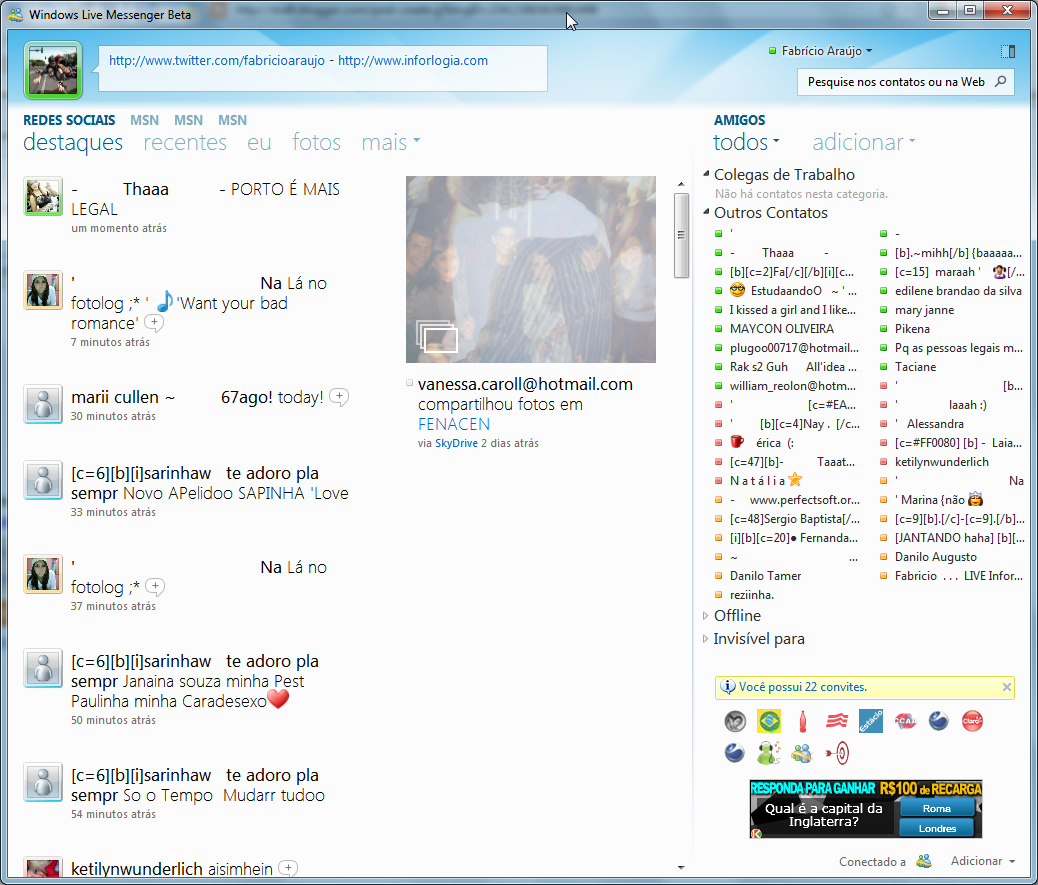Click marii cullen's default avatar
Screen dimensions: 1038x885
44,404
